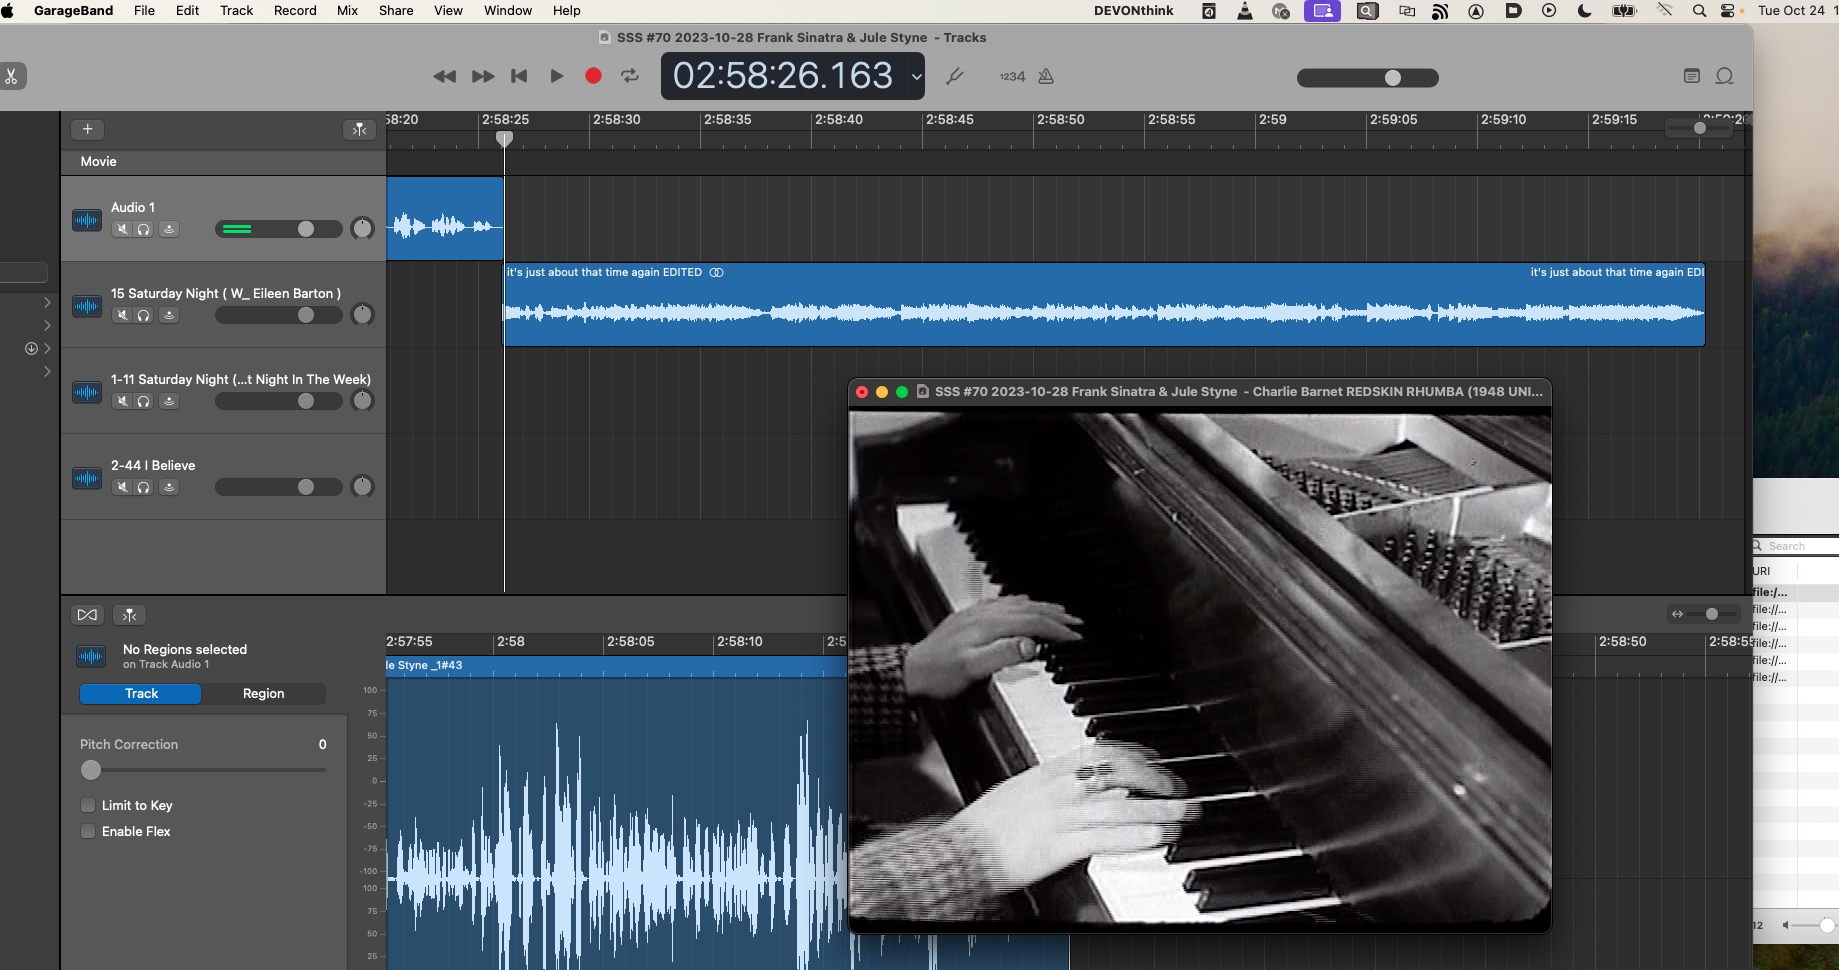The width and height of the screenshot is (1839, 970).
Task: Open Control Center in menu bar
Action: (1729, 11)
